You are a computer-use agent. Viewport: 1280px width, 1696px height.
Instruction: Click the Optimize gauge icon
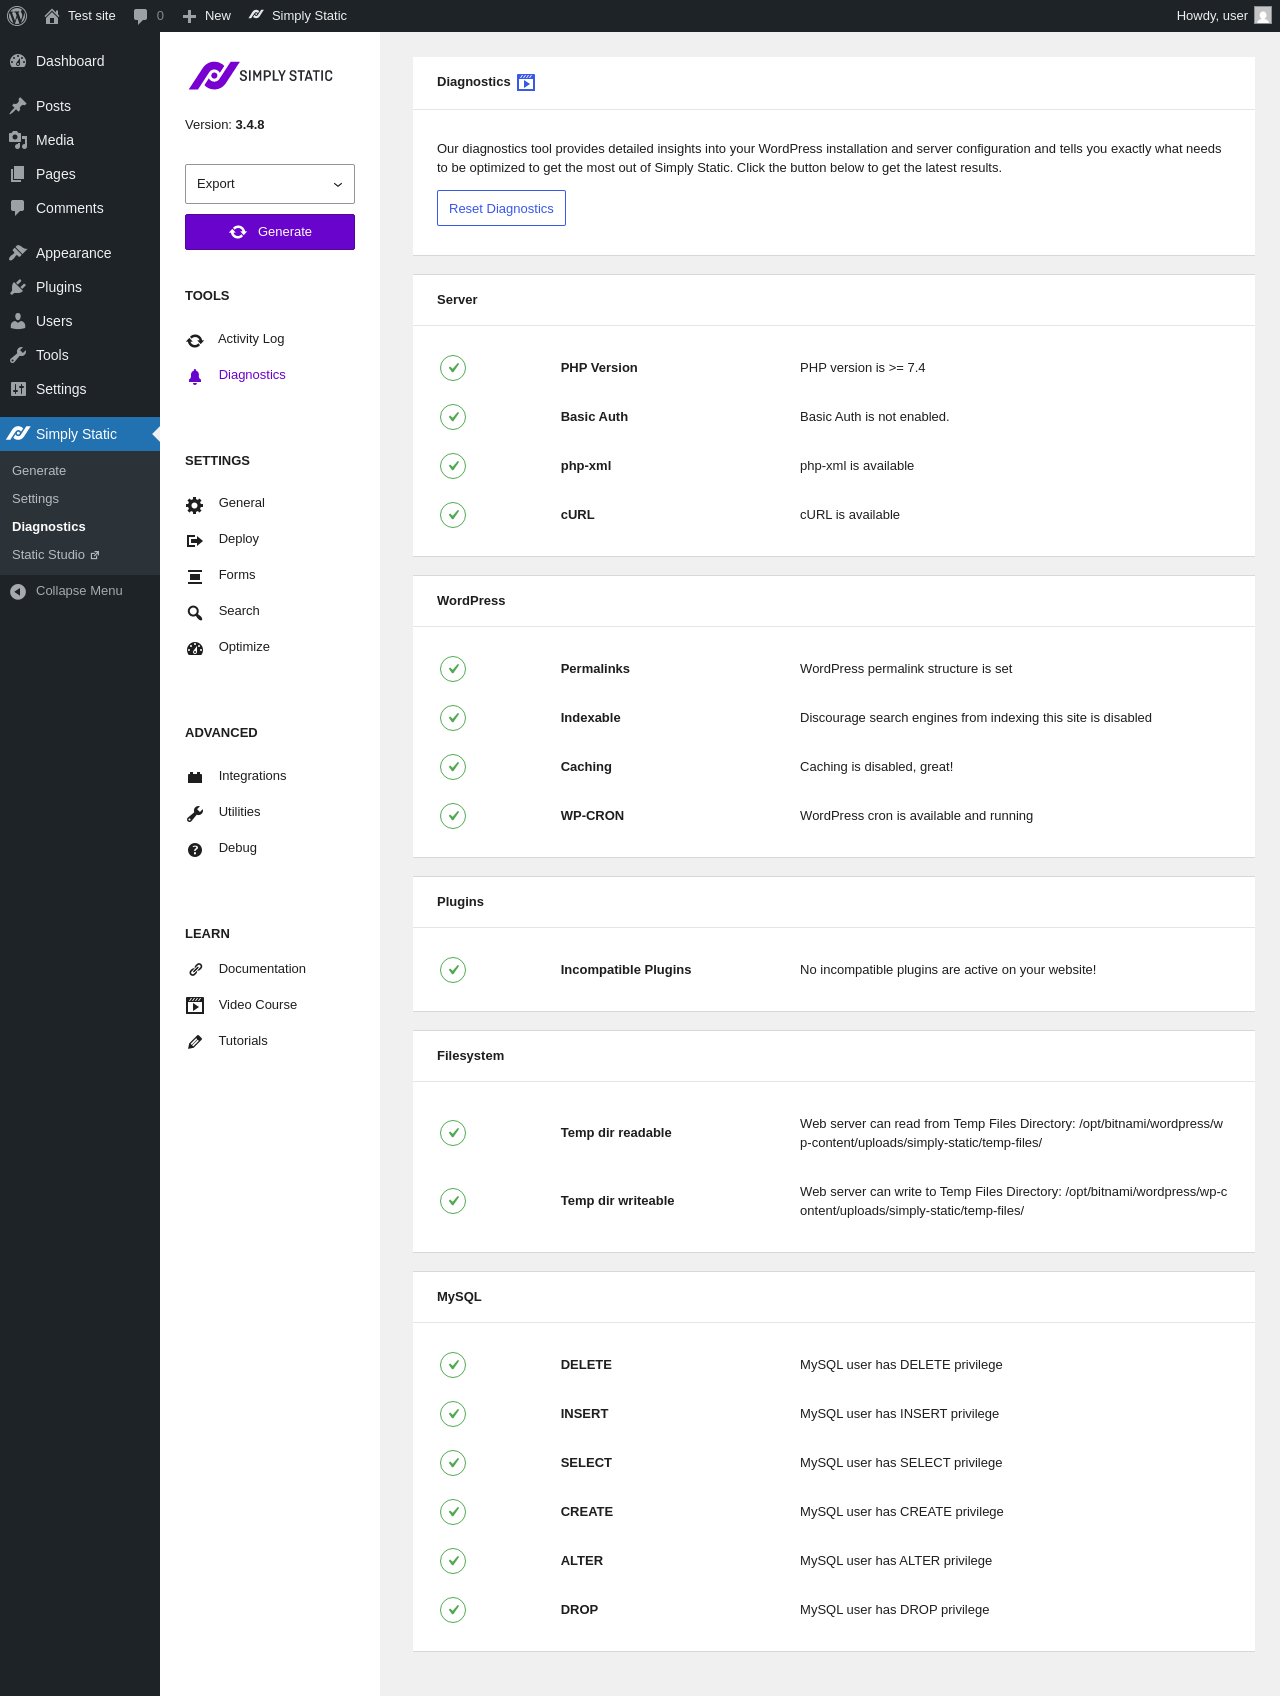195,649
